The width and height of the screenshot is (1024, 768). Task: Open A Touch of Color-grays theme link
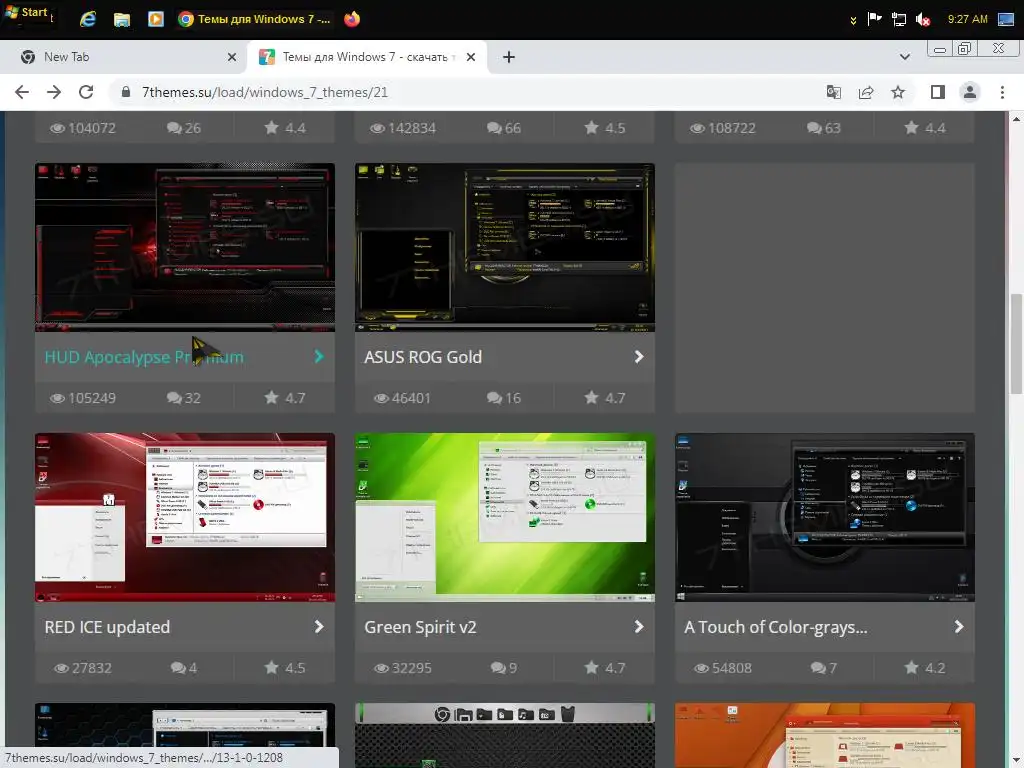point(775,627)
